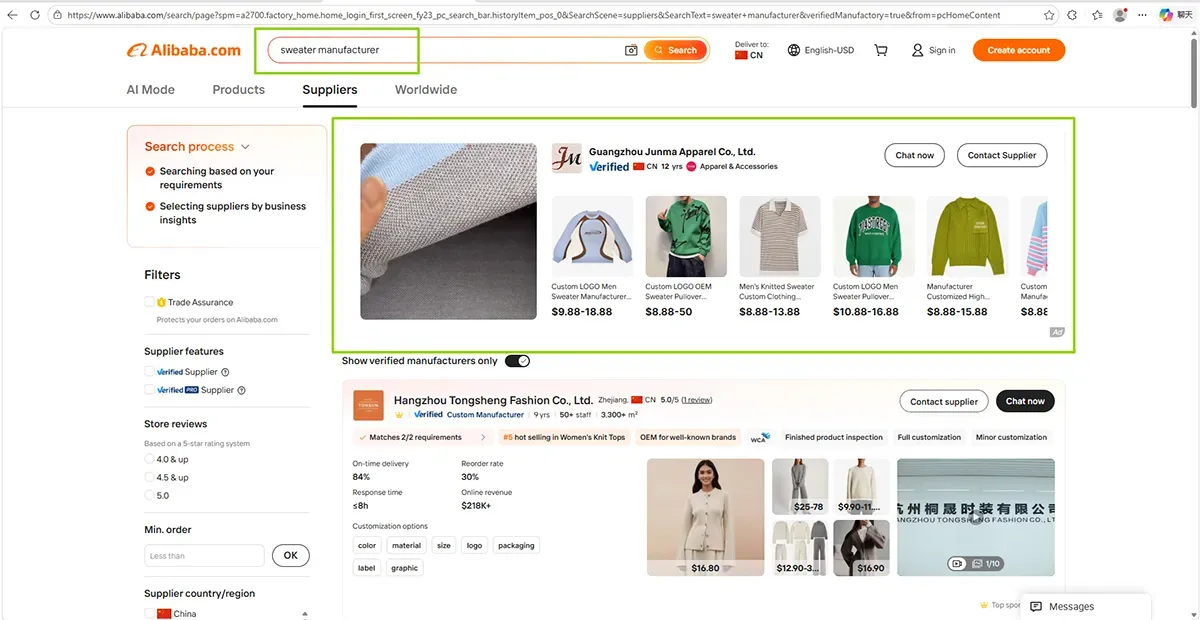
Task: Open image search camera icon
Action: coord(631,50)
